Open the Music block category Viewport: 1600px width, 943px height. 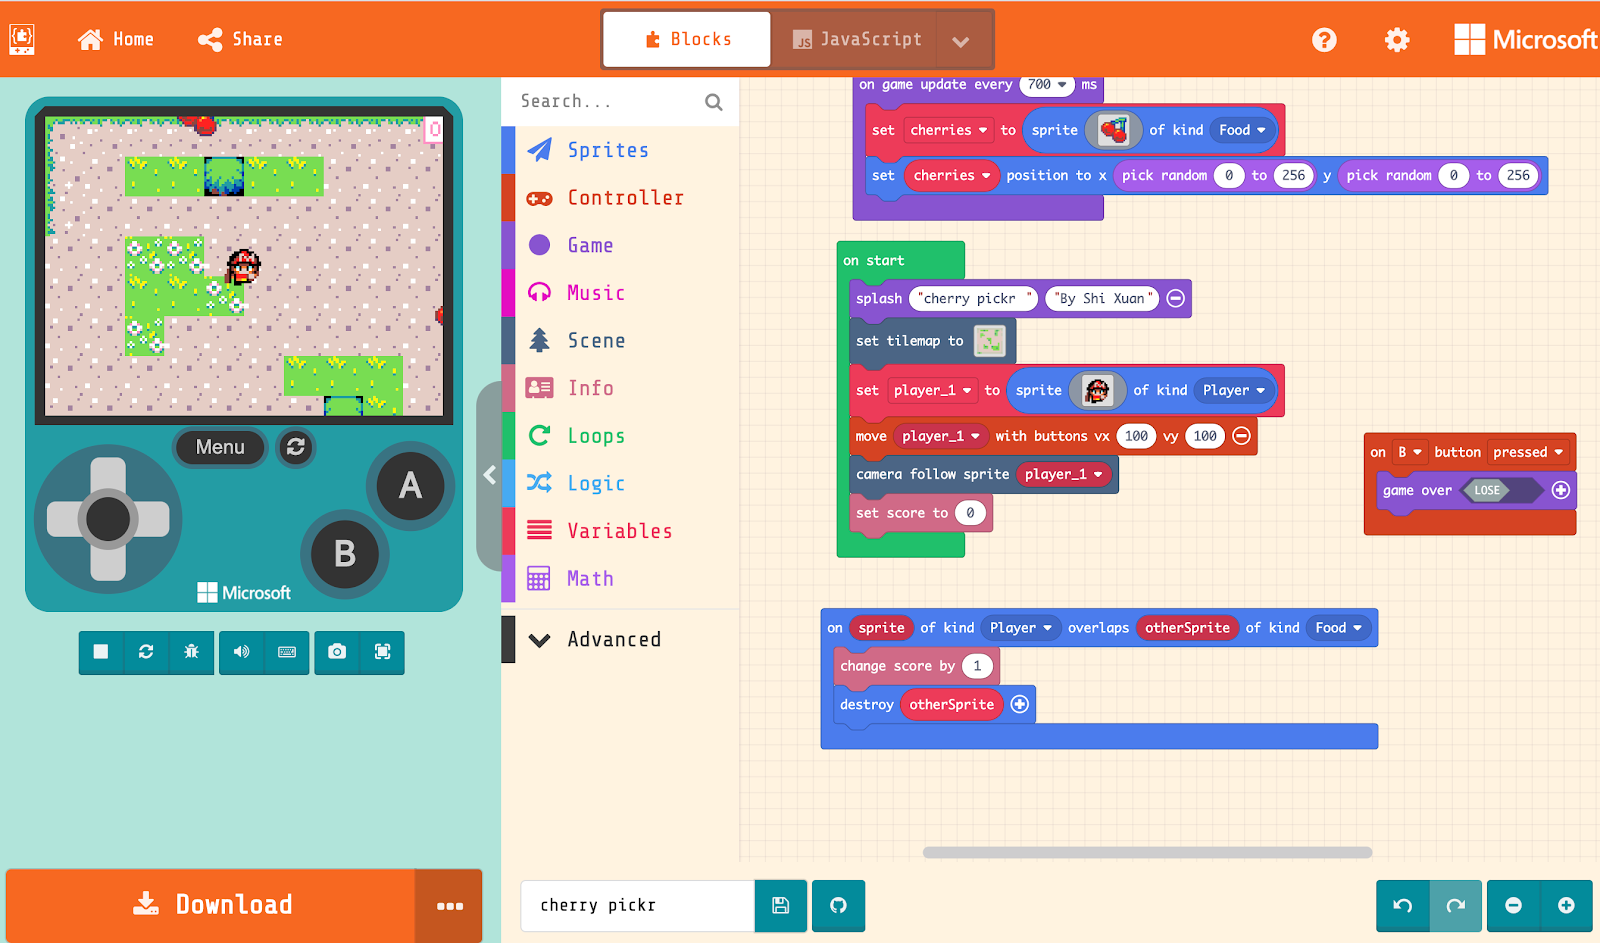(x=620, y=293)
